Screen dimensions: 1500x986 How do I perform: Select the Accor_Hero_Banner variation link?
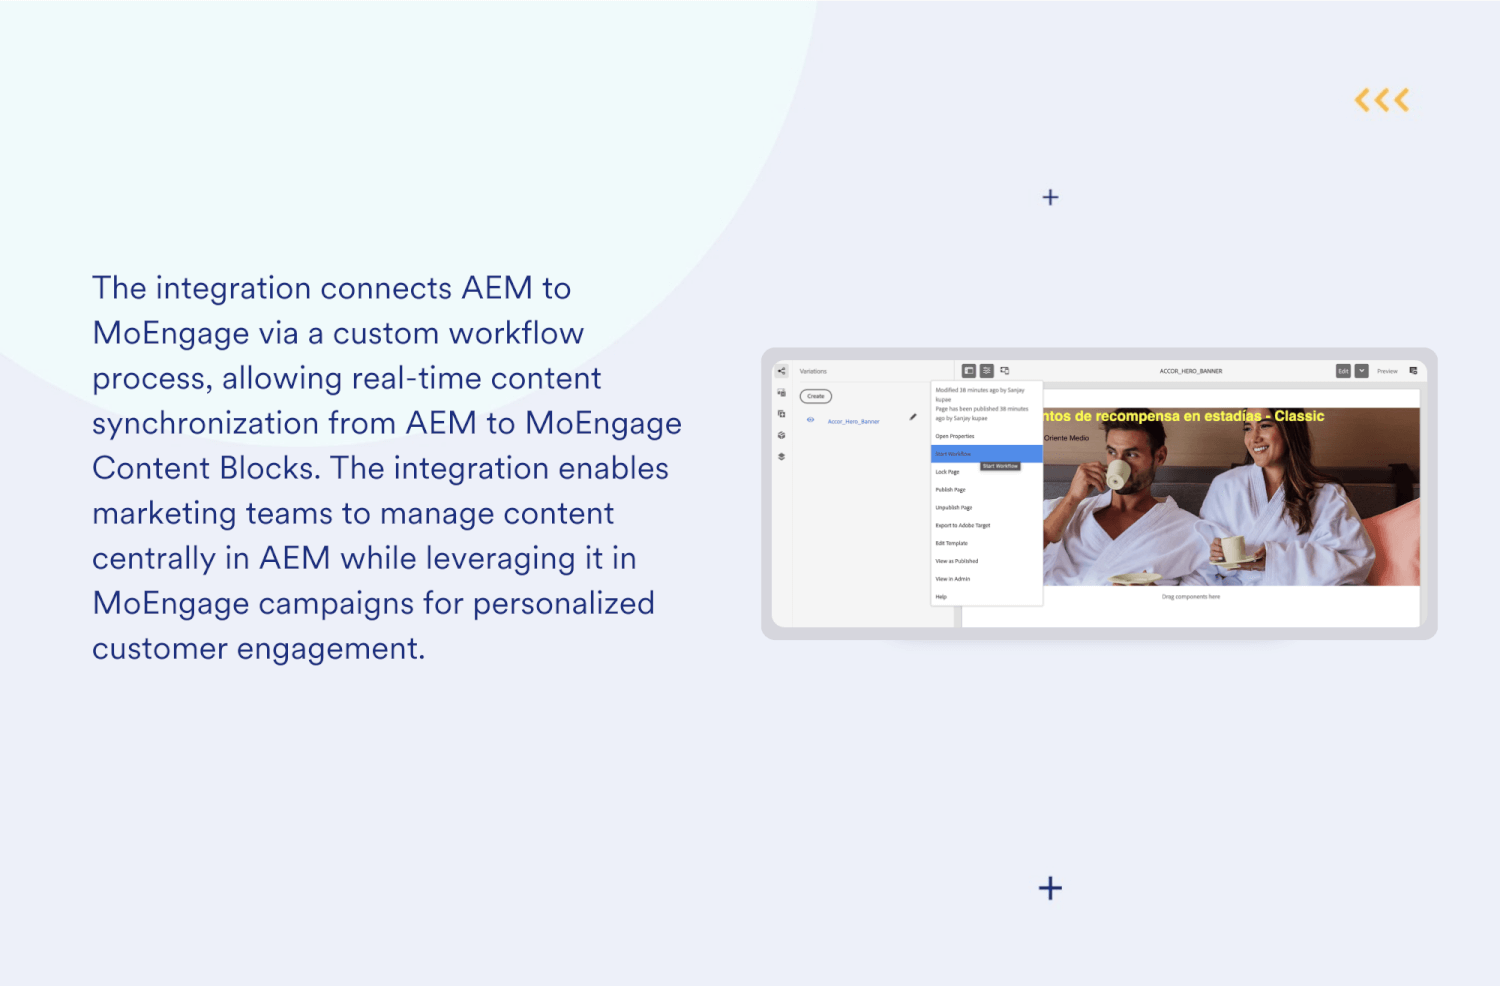(x=853, y=421)
